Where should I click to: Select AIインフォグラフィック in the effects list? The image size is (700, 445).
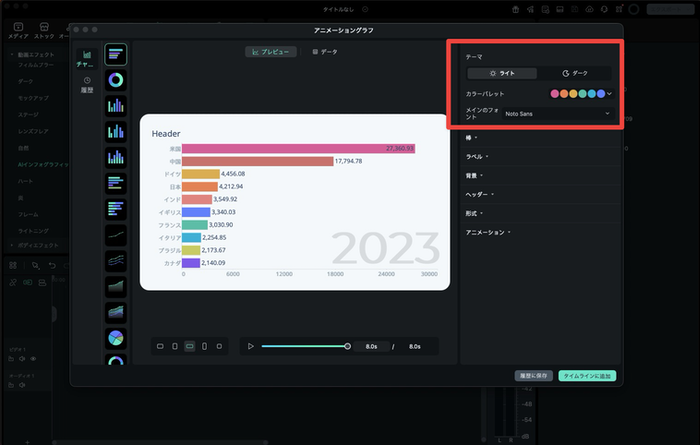43,165
